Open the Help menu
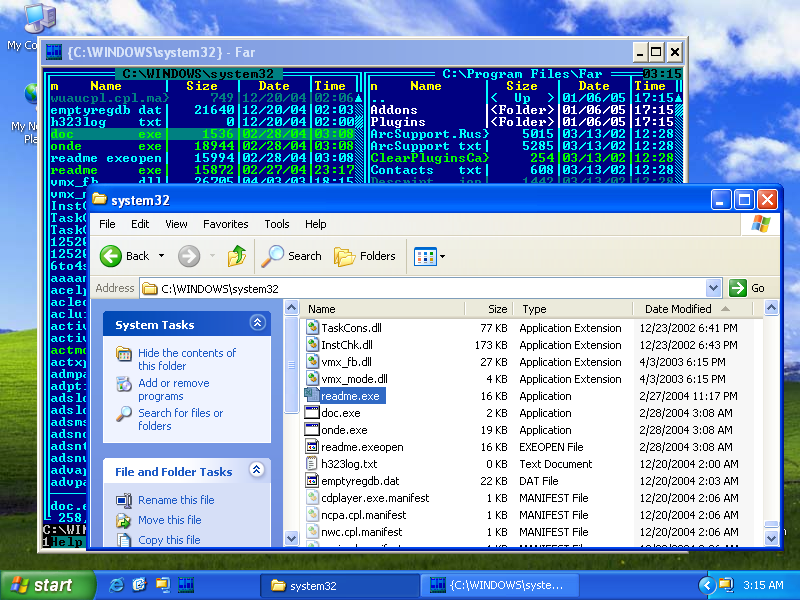 (315, 224)
